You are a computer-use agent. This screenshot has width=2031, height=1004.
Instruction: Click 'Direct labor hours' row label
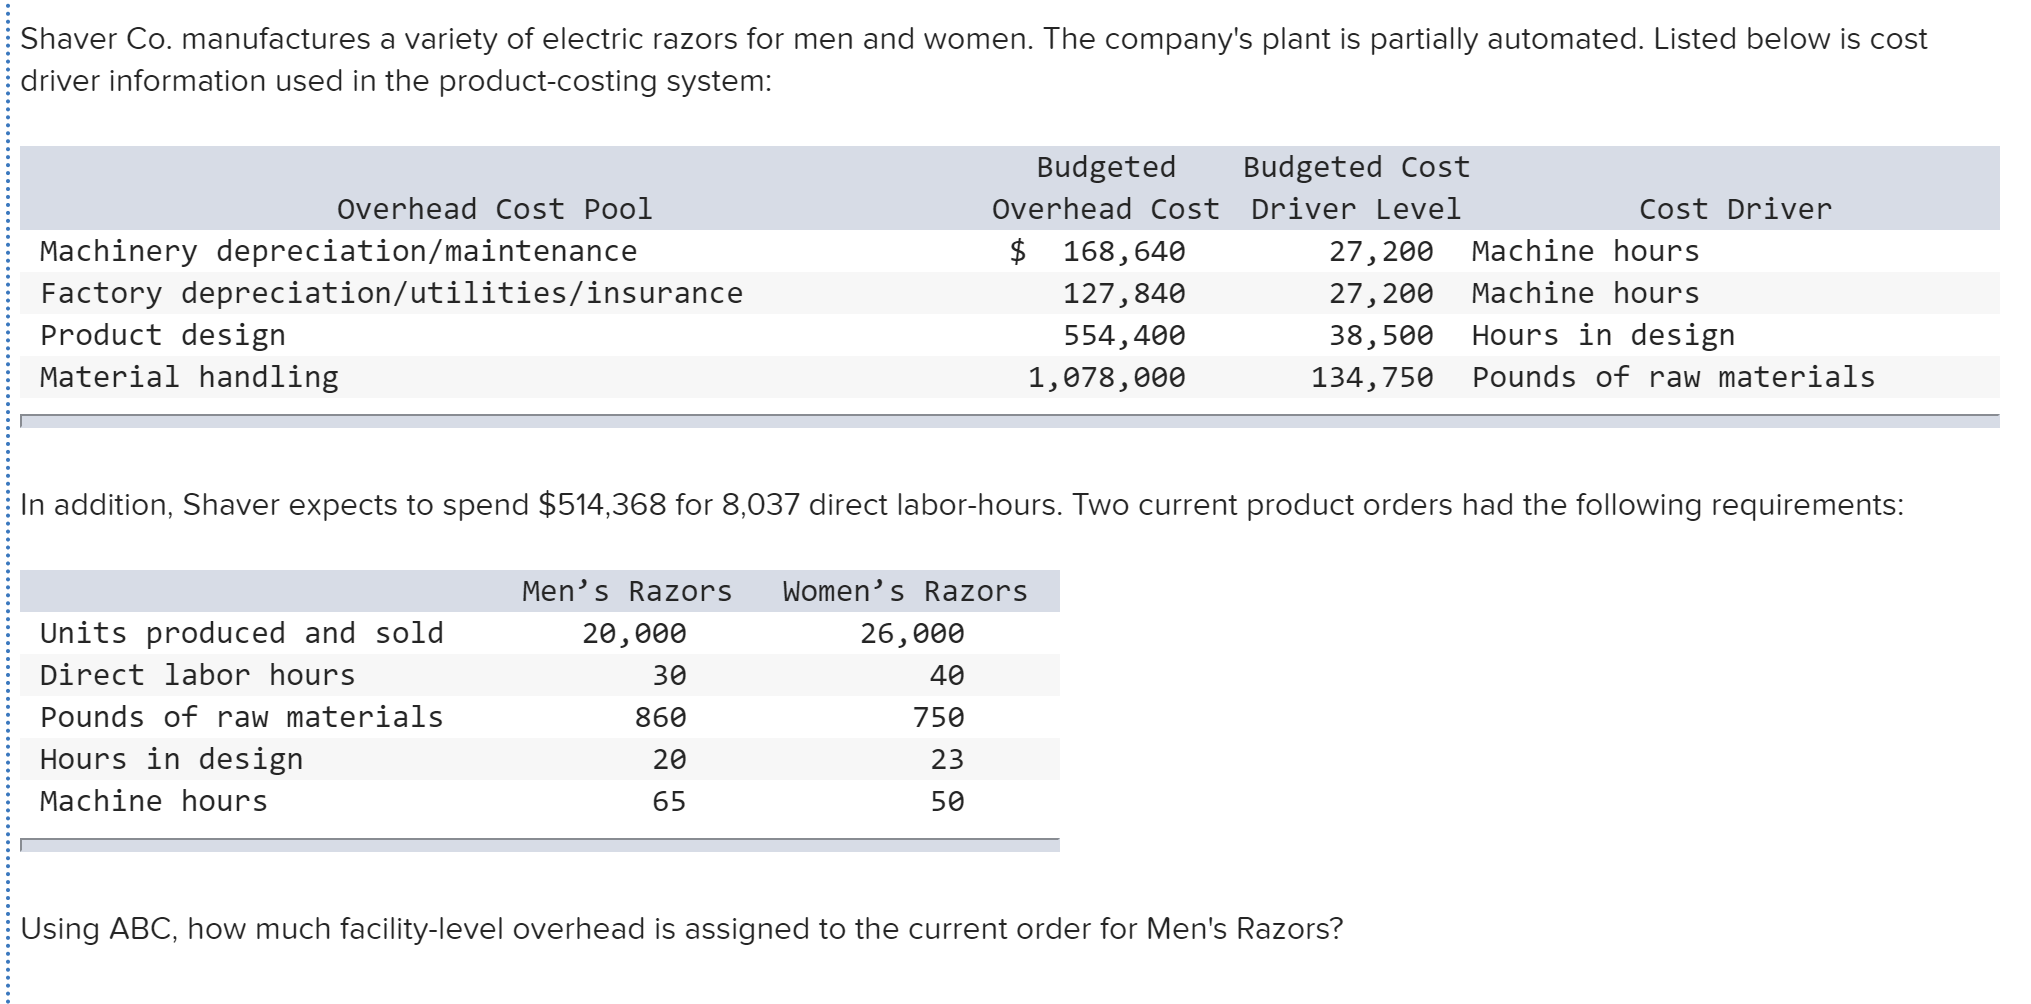point(197,675)
